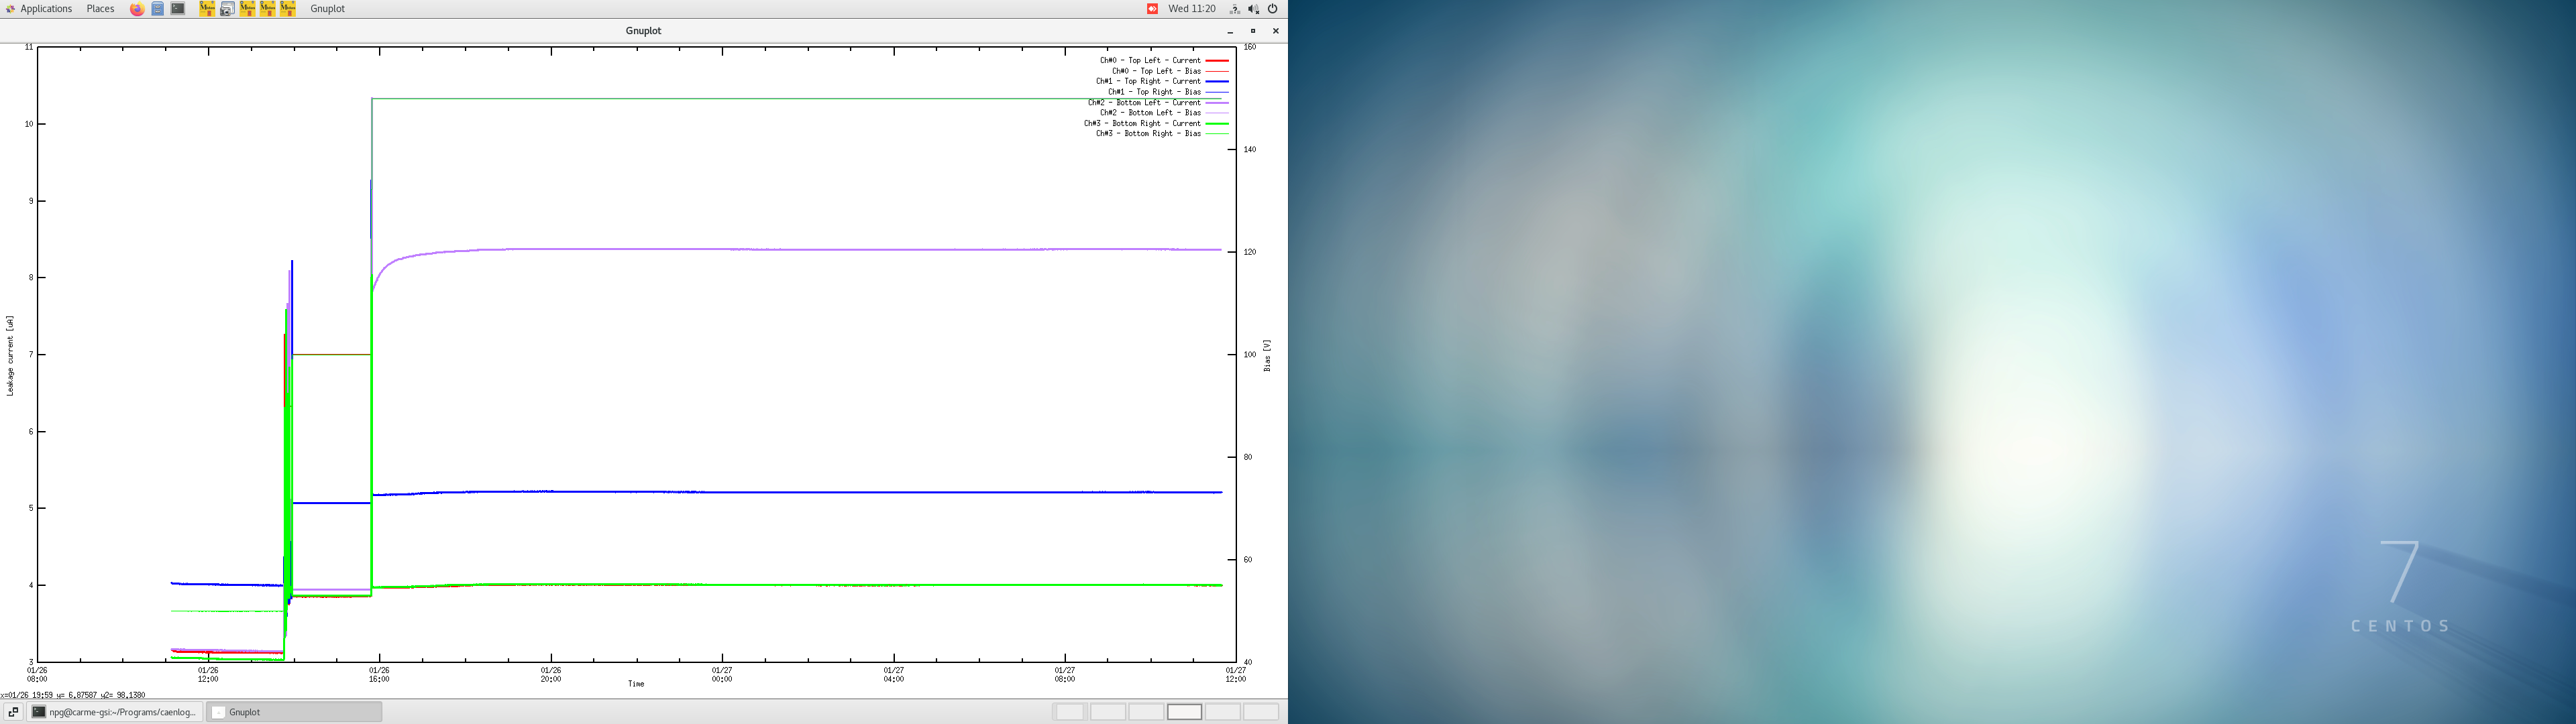Open the Places menu
The image size is (2576, 724).
click(x=100, y=9)
